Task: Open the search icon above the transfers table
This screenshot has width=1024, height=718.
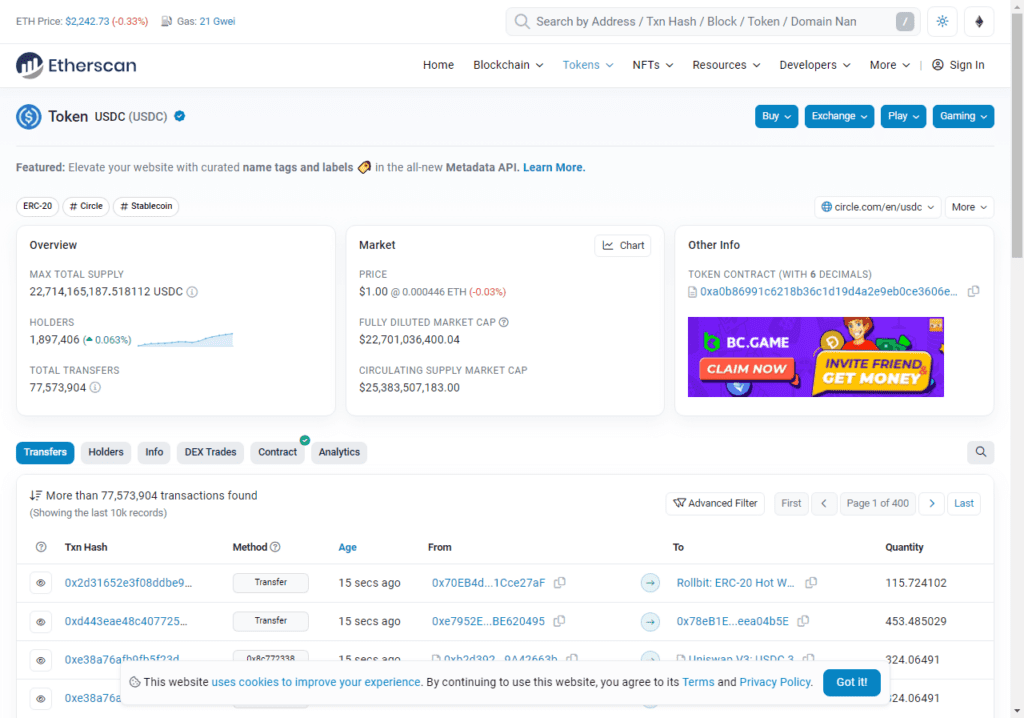Action: [980, 452]
